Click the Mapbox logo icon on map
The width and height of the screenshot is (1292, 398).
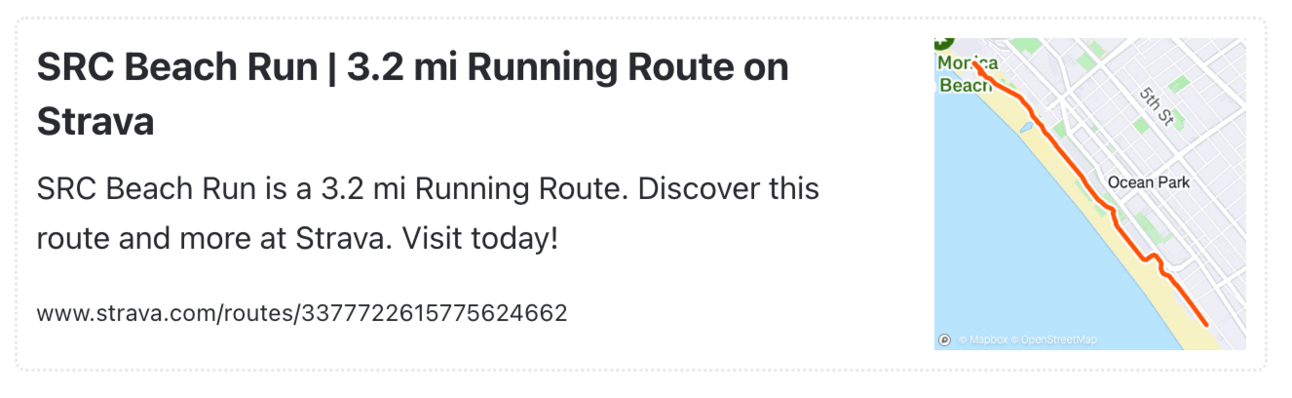pyautogui.click(x=943, y=340)
